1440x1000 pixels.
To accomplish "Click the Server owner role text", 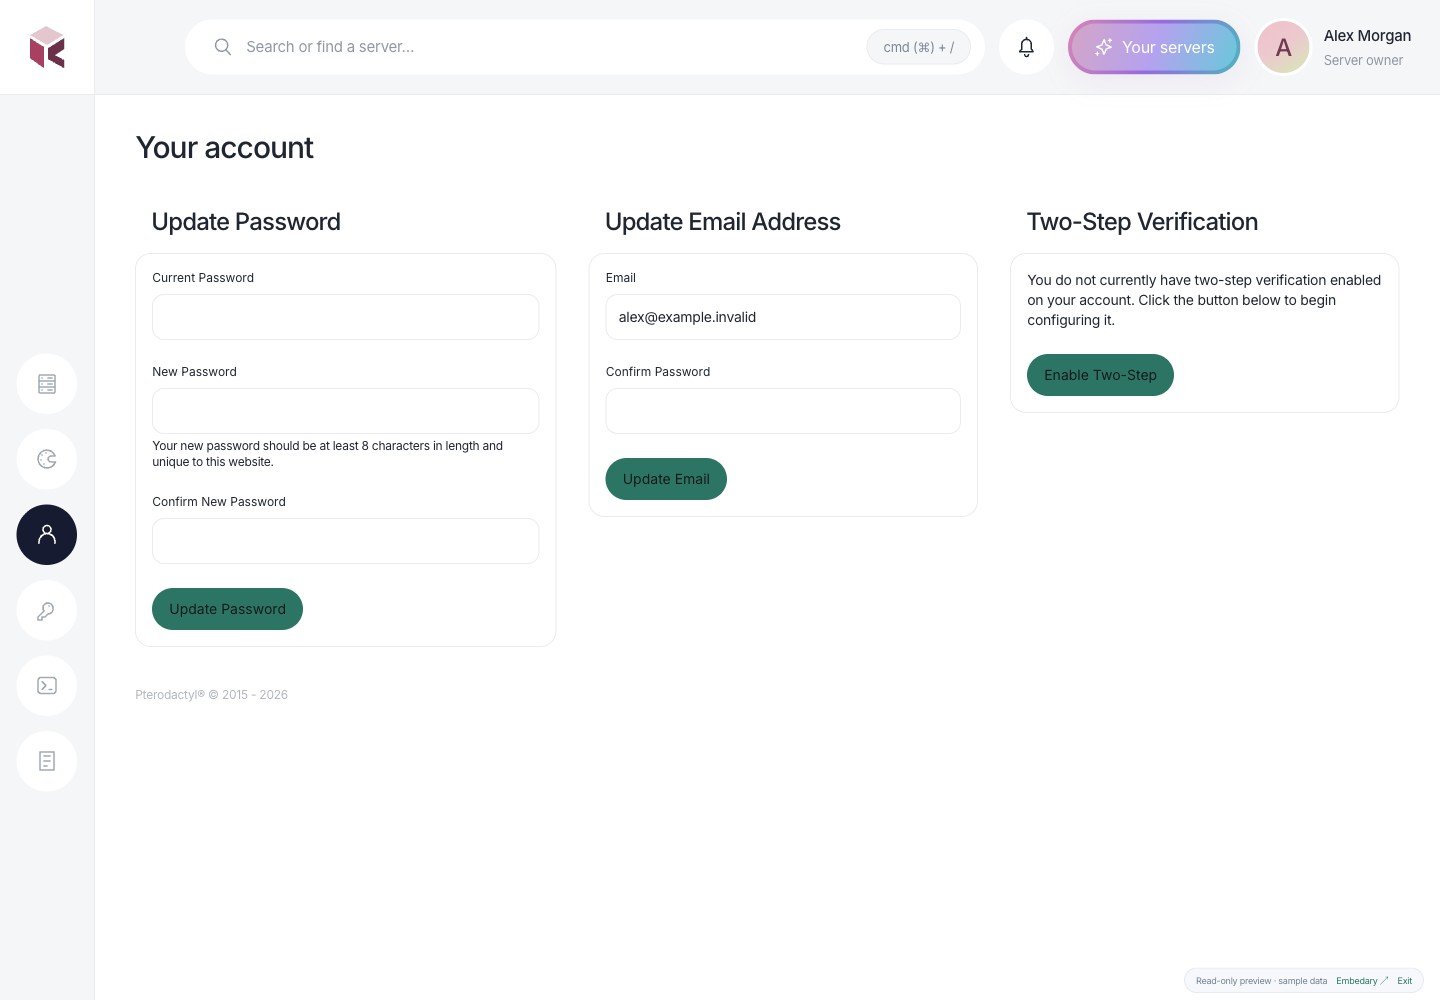I will click(x=1363, y=60).
